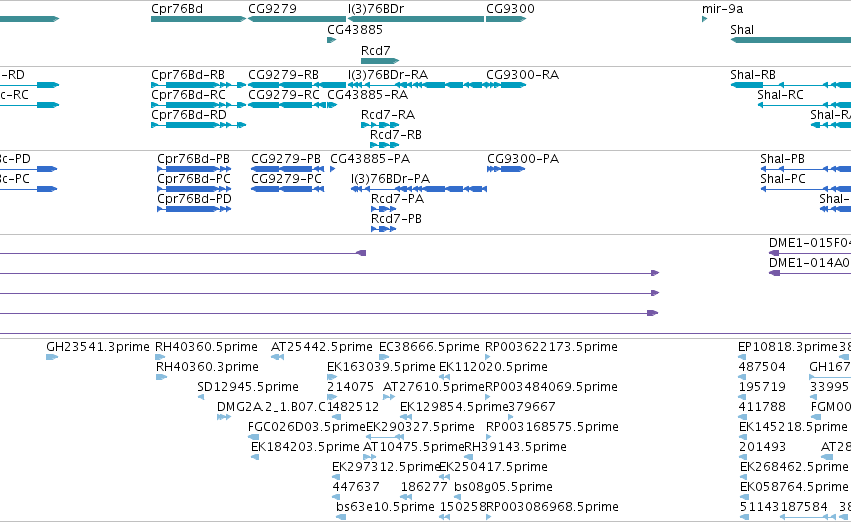Select the Rcd7 gene bar

[380, 60]
